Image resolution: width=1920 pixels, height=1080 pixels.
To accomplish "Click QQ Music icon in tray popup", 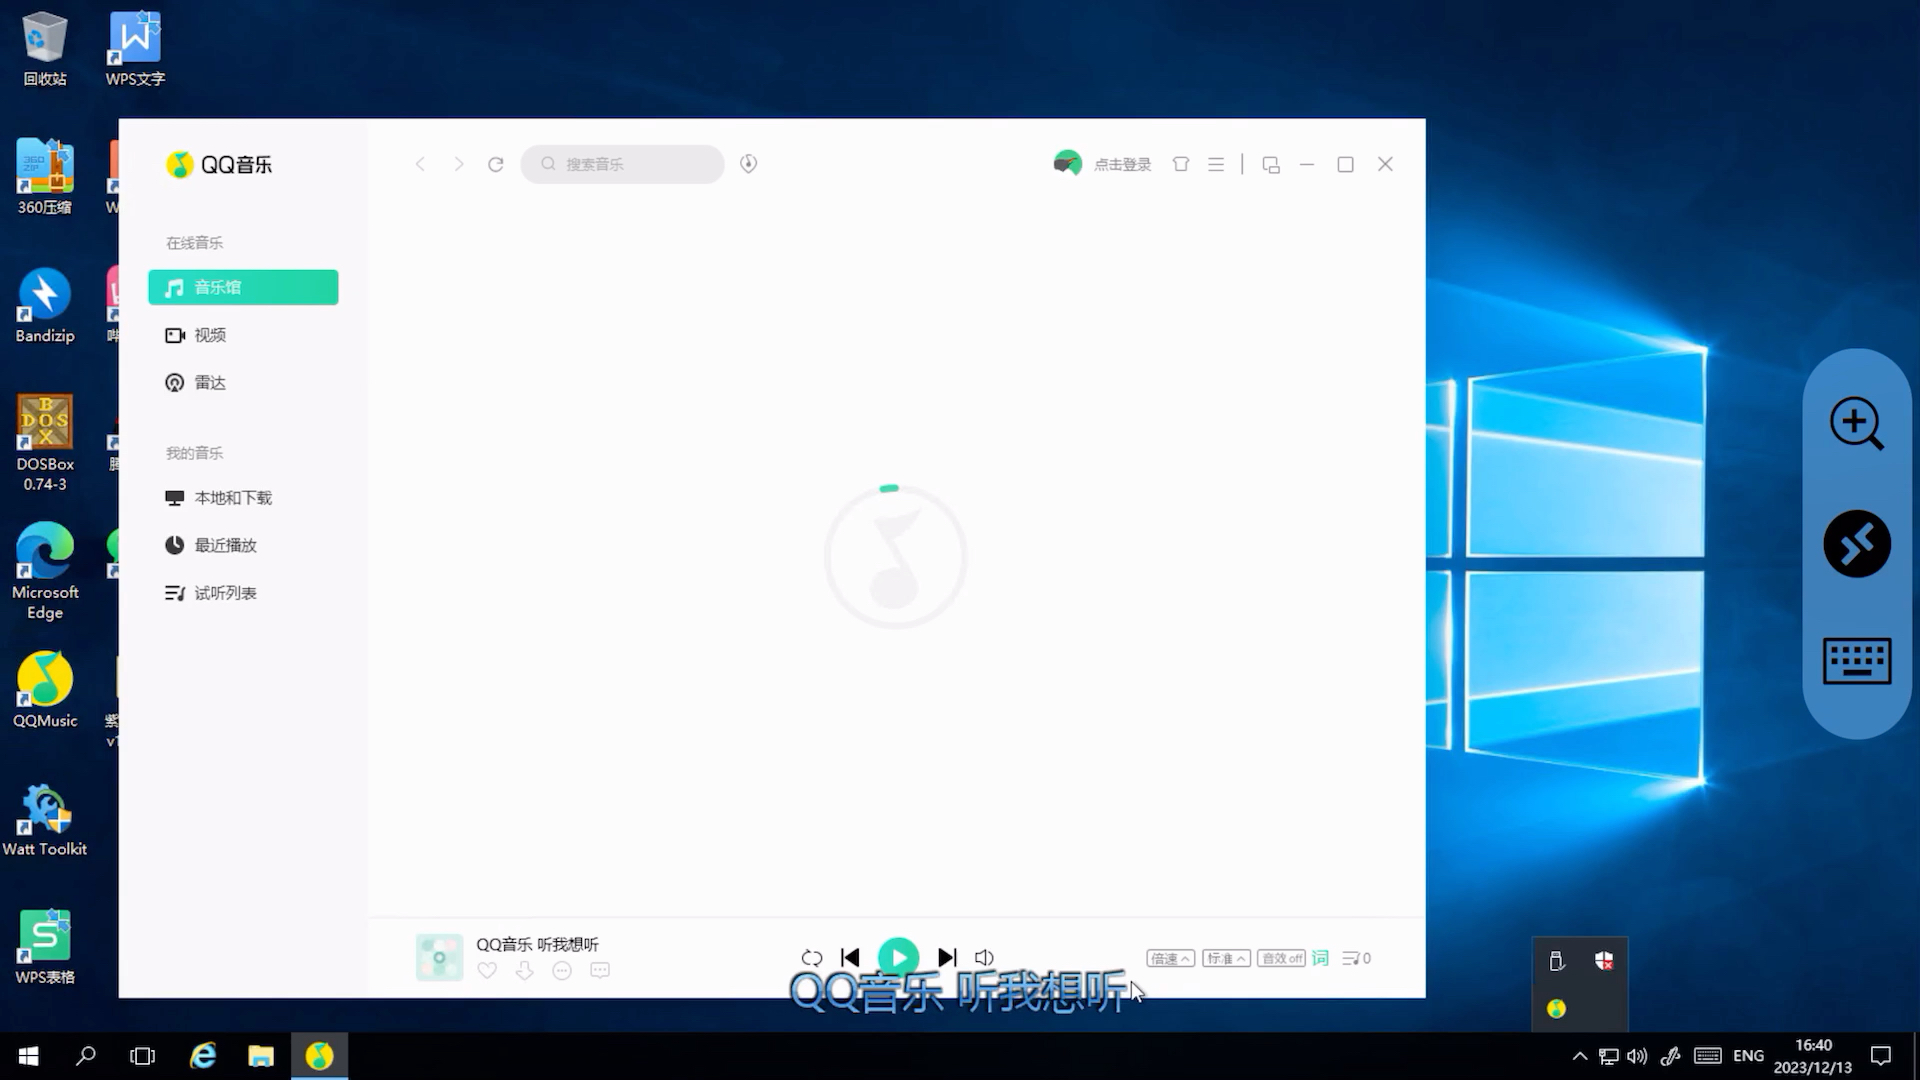I will pyautogui.click(x=1556, y=1008).
